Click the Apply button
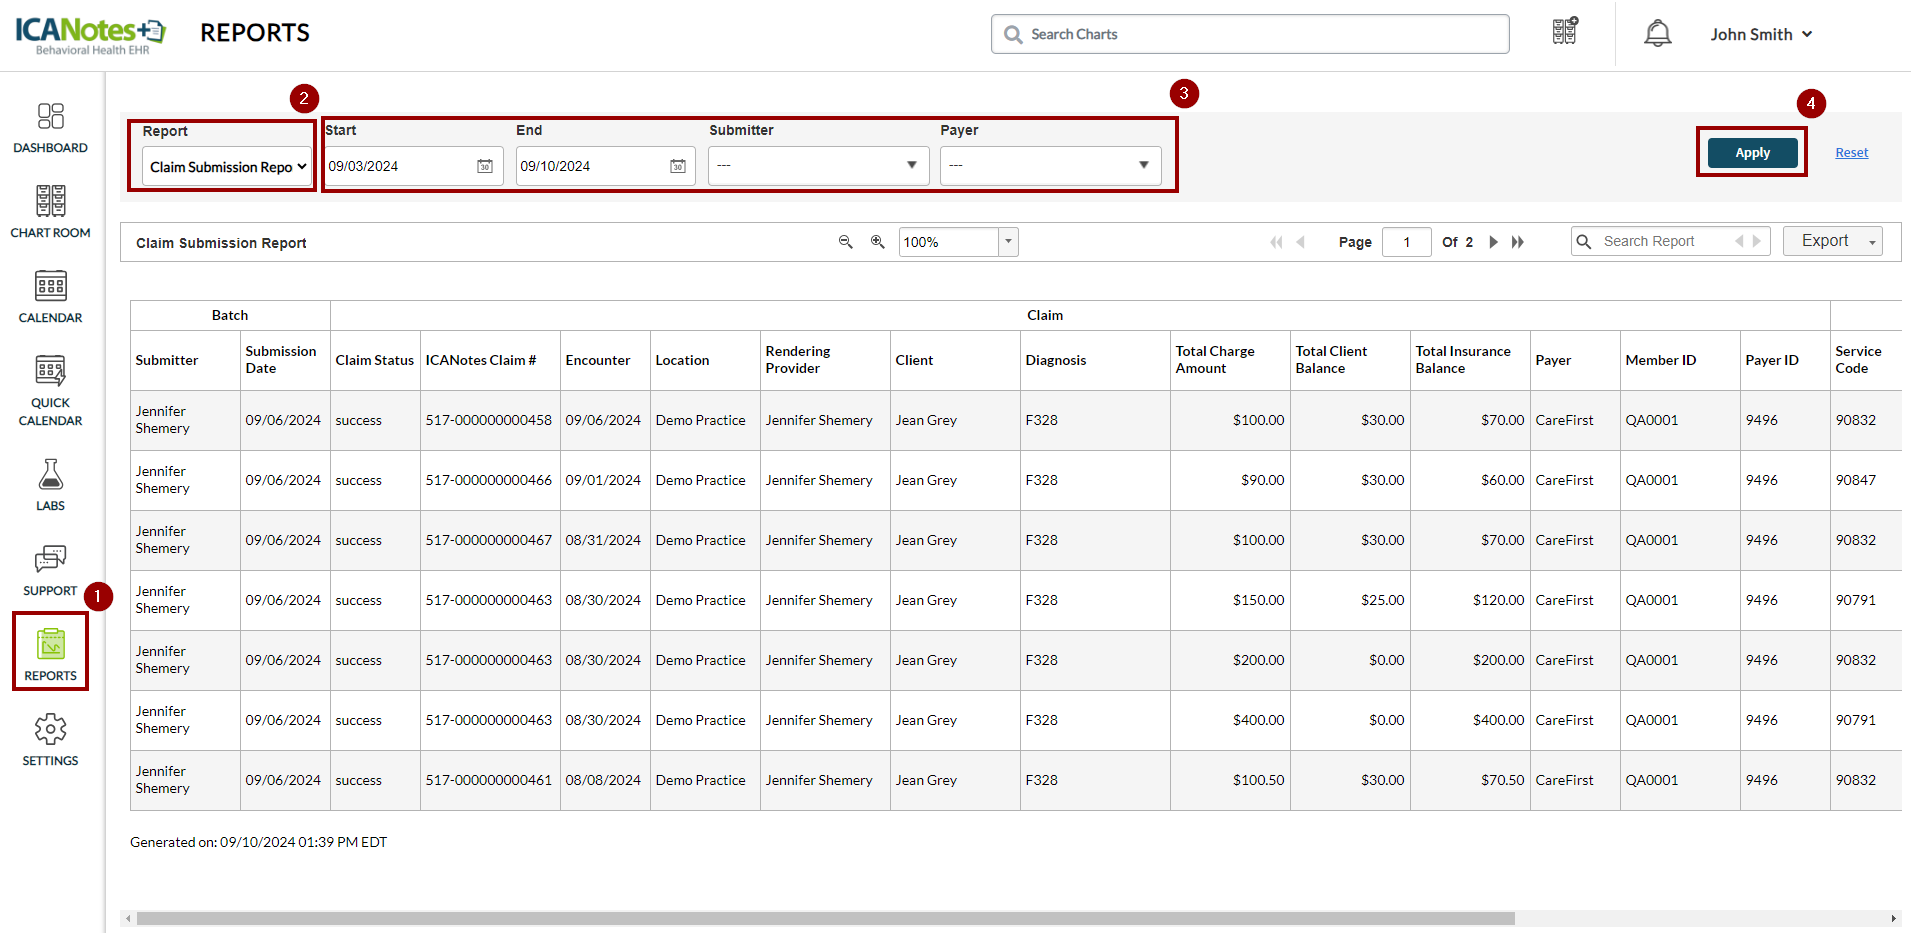 pyautogui.click(x=1752, y=153)
